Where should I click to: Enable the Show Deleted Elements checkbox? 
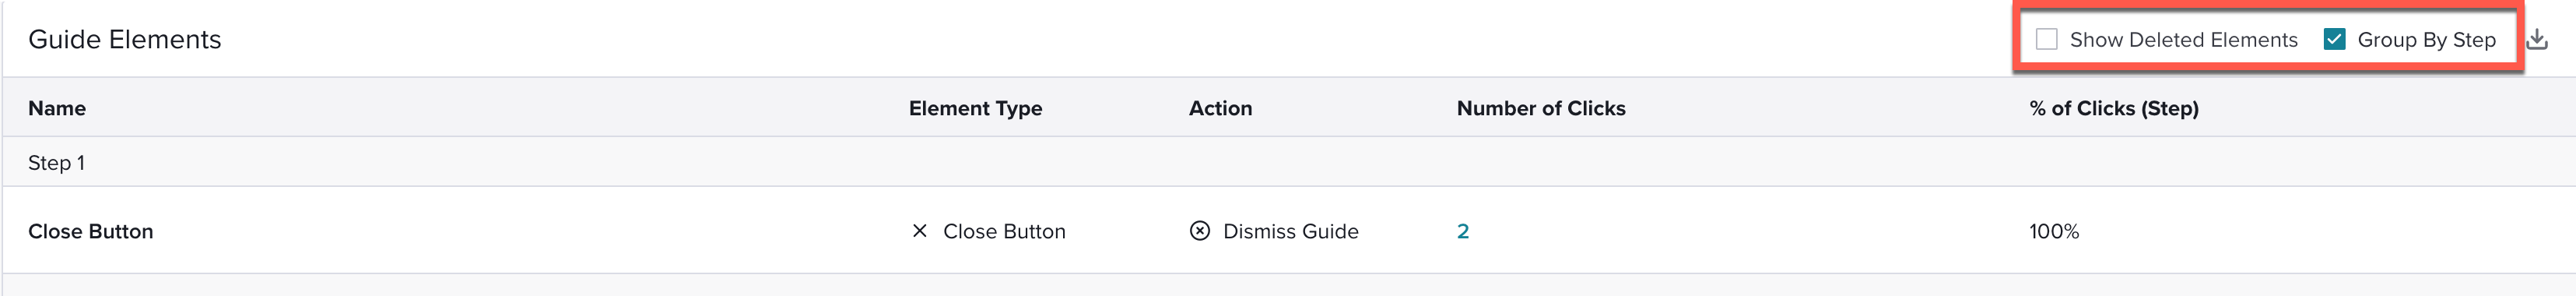2046,40
